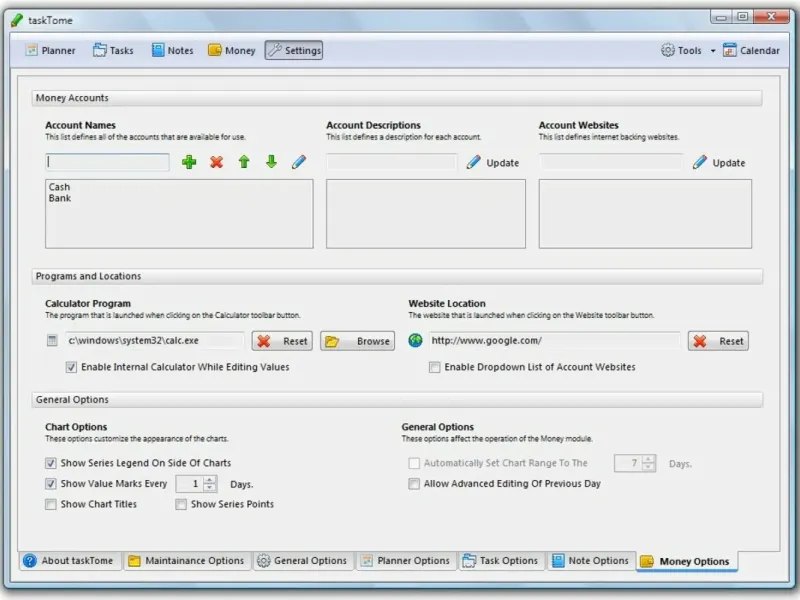Switch to the Note Options tab

(591, 561)
